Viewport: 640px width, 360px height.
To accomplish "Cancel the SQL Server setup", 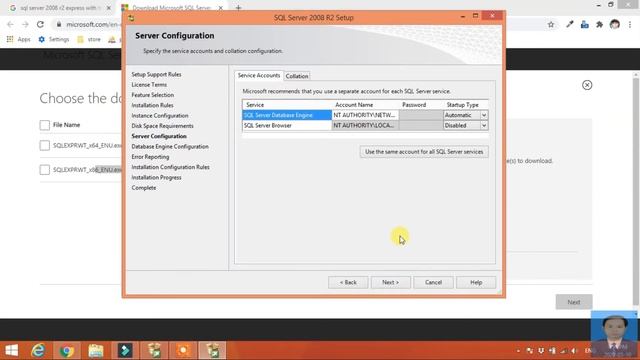I will coord(433,282).
